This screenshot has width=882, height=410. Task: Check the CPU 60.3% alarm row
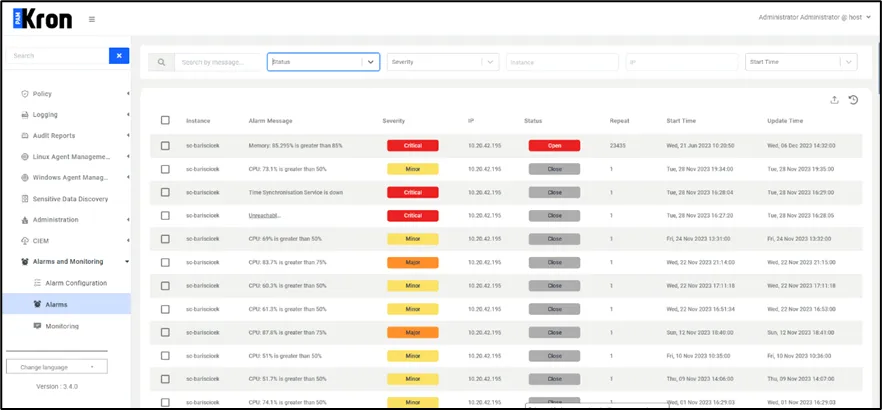point(165,286)
